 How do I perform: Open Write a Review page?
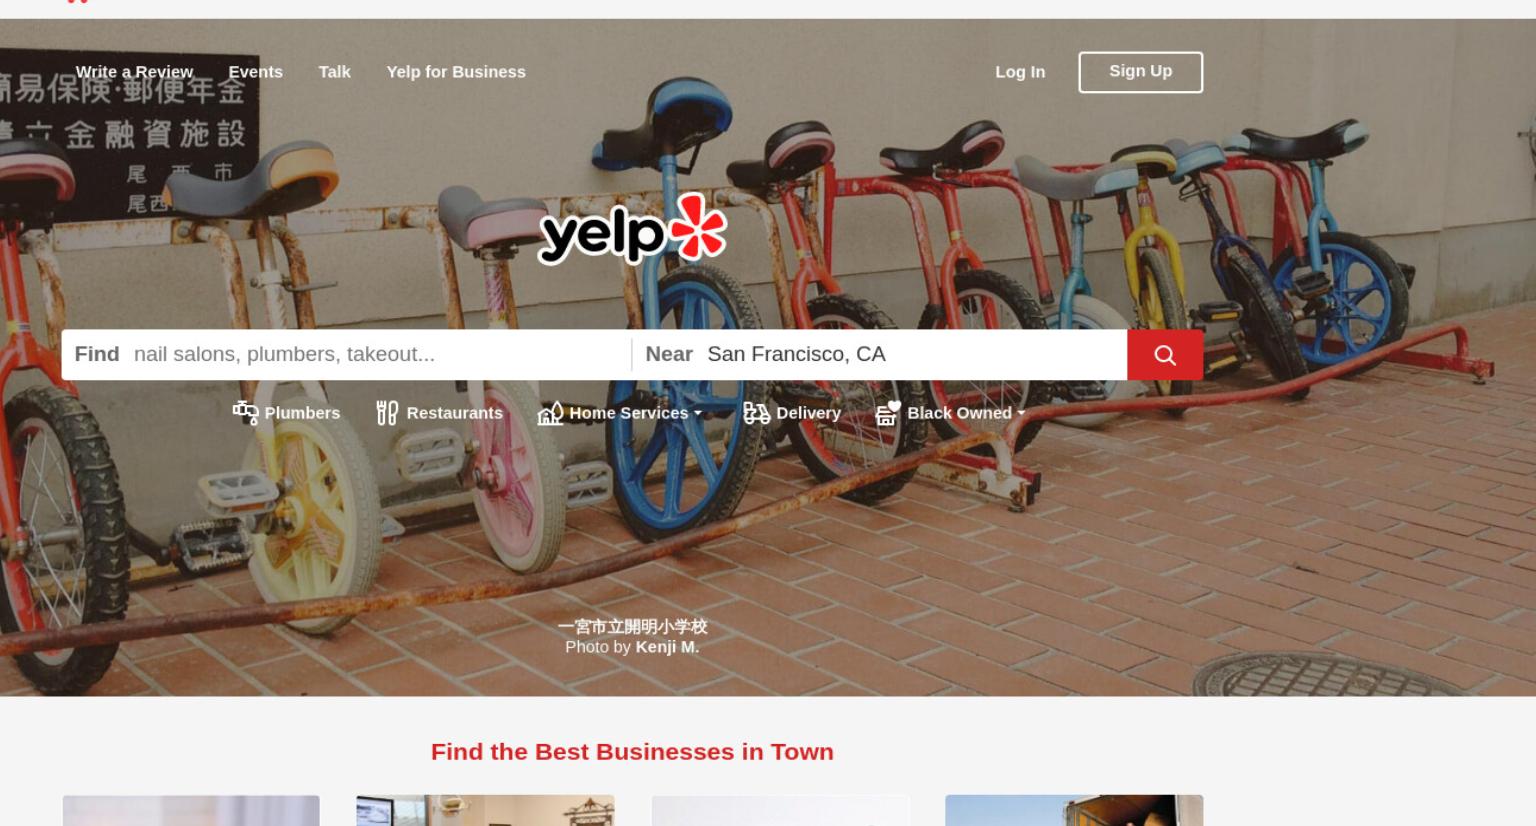point(134,72)
